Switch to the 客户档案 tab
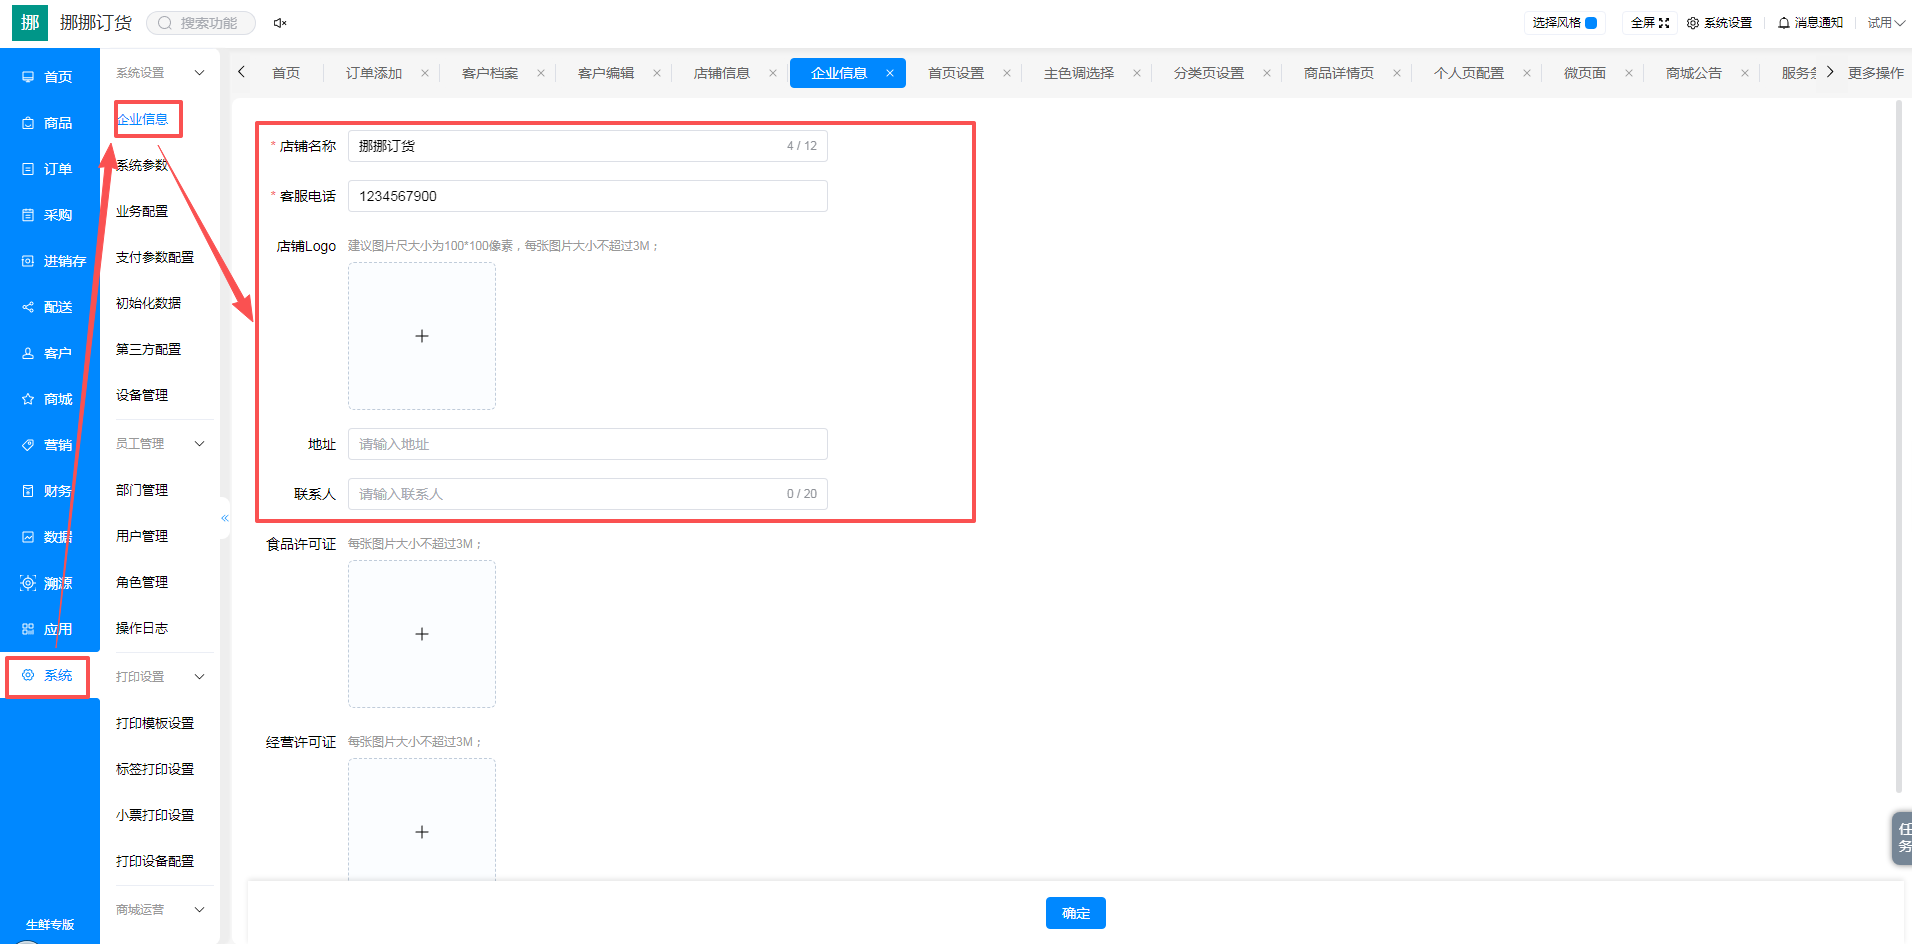Screen dimensions: 1912x944 point(490,73)
